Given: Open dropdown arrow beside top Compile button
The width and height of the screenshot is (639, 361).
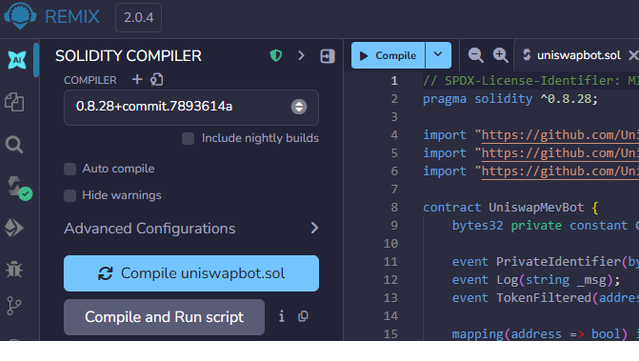Looking at the screenshot, I should pos(438,55).
